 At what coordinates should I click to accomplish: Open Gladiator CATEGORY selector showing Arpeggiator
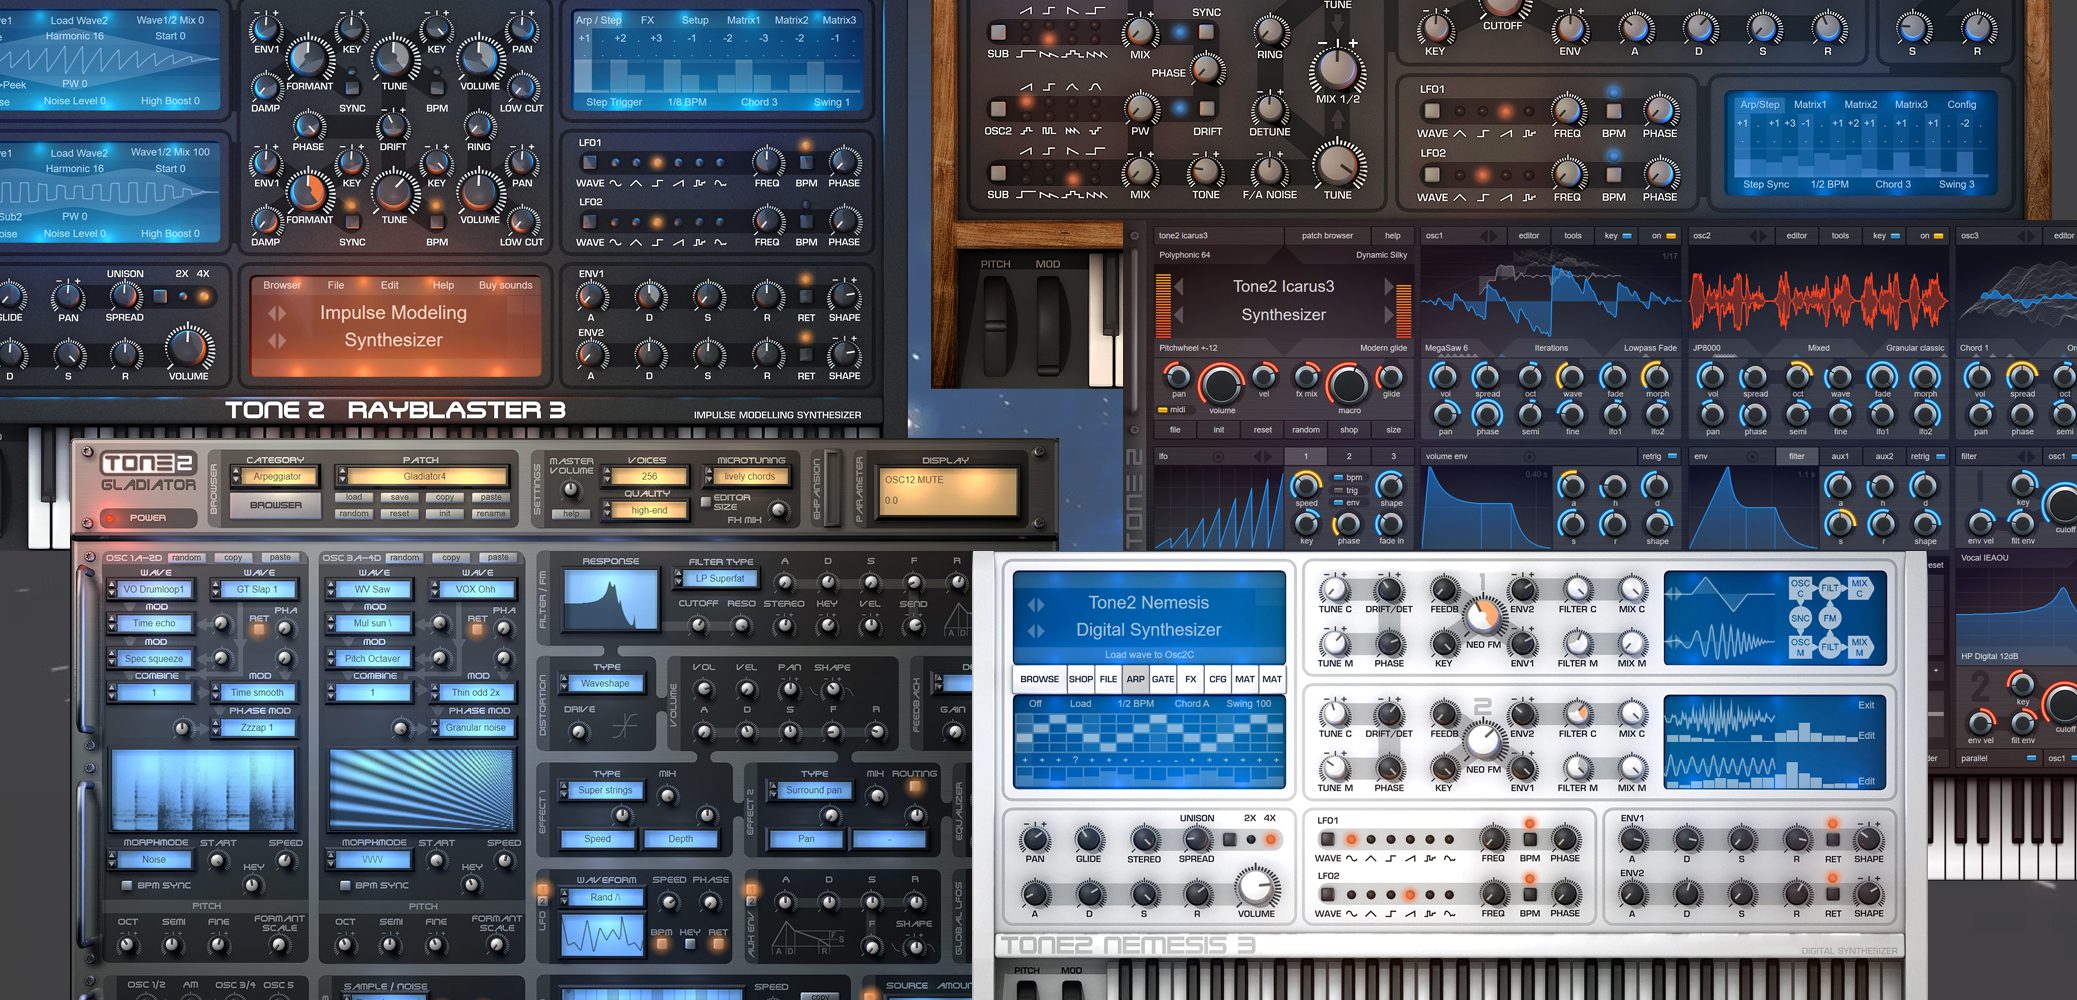[x=276, y=477]
